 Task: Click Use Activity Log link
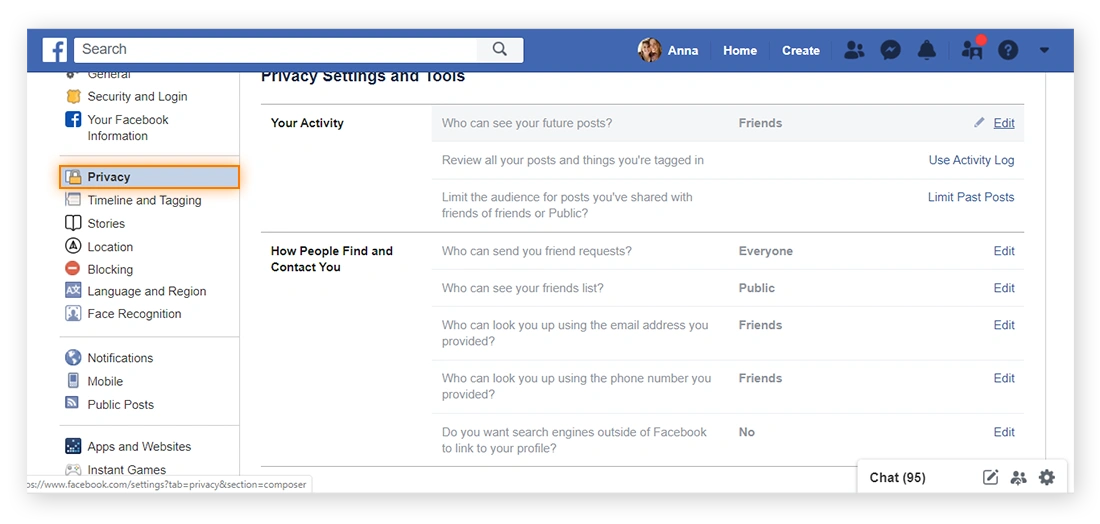pyautogui.click(x=971, y=160)
